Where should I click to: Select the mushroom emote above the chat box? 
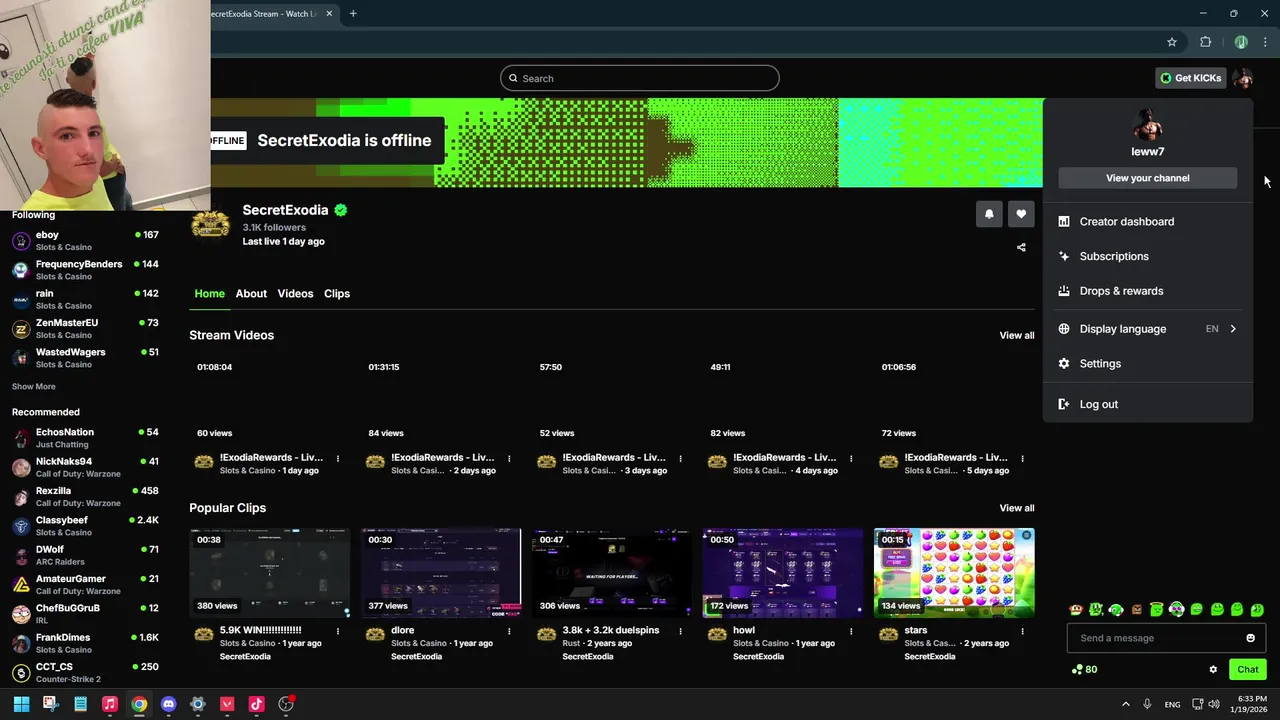(1076, 610)
